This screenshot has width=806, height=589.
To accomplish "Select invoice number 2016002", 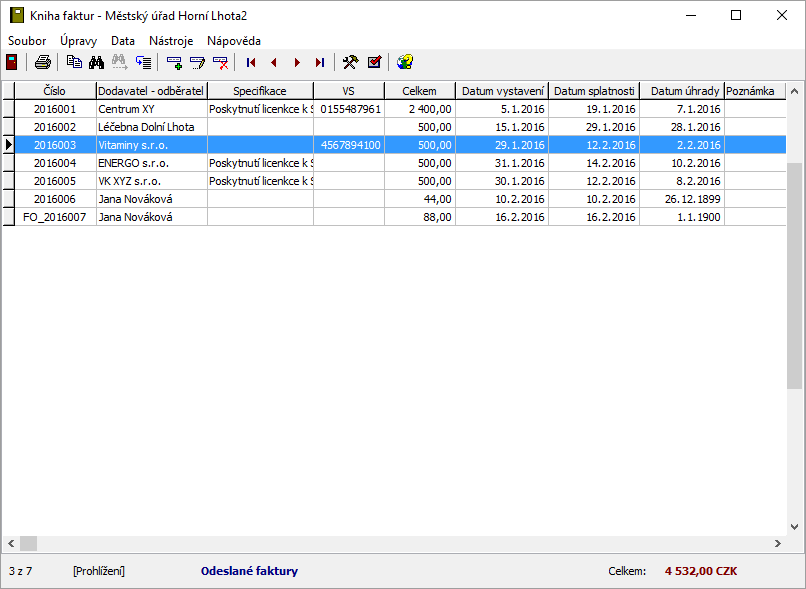I will (55, 127).
